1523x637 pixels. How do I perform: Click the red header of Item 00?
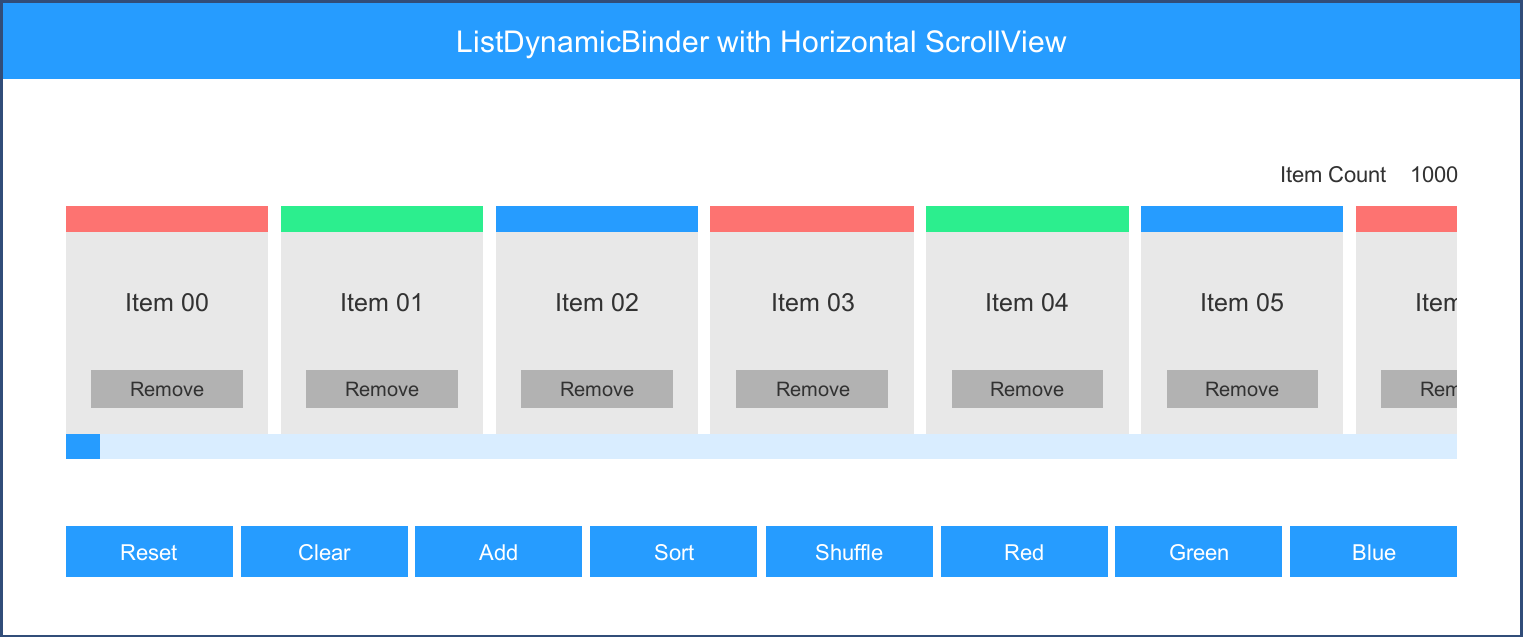click(167, 219)
